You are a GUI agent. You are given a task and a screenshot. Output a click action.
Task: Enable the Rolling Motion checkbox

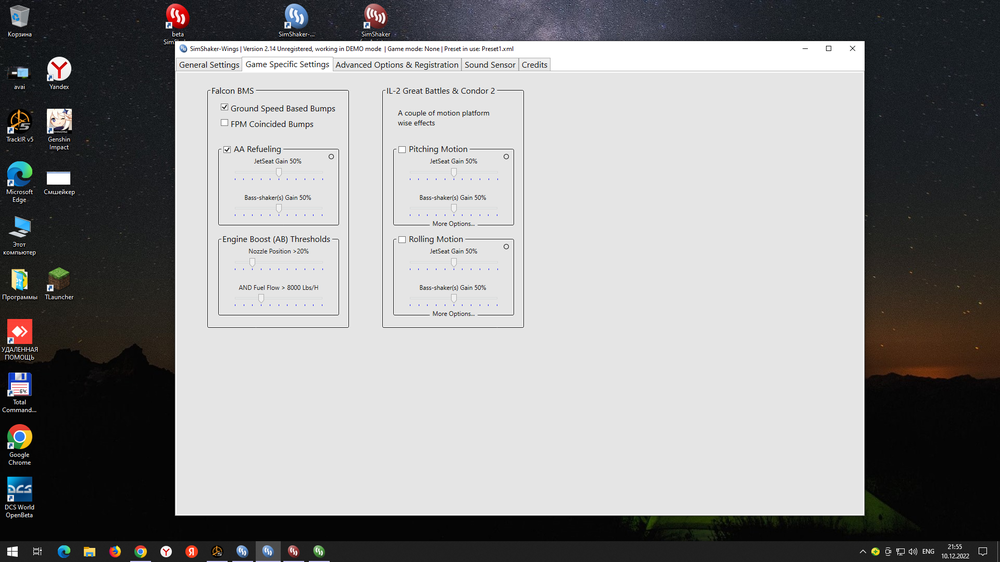coord(402,239)
